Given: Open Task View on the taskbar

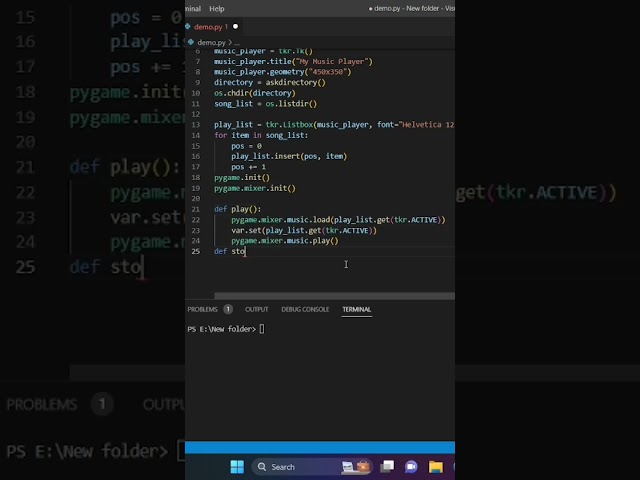Looking at the screenshot, I should click(x=387, y=466).
